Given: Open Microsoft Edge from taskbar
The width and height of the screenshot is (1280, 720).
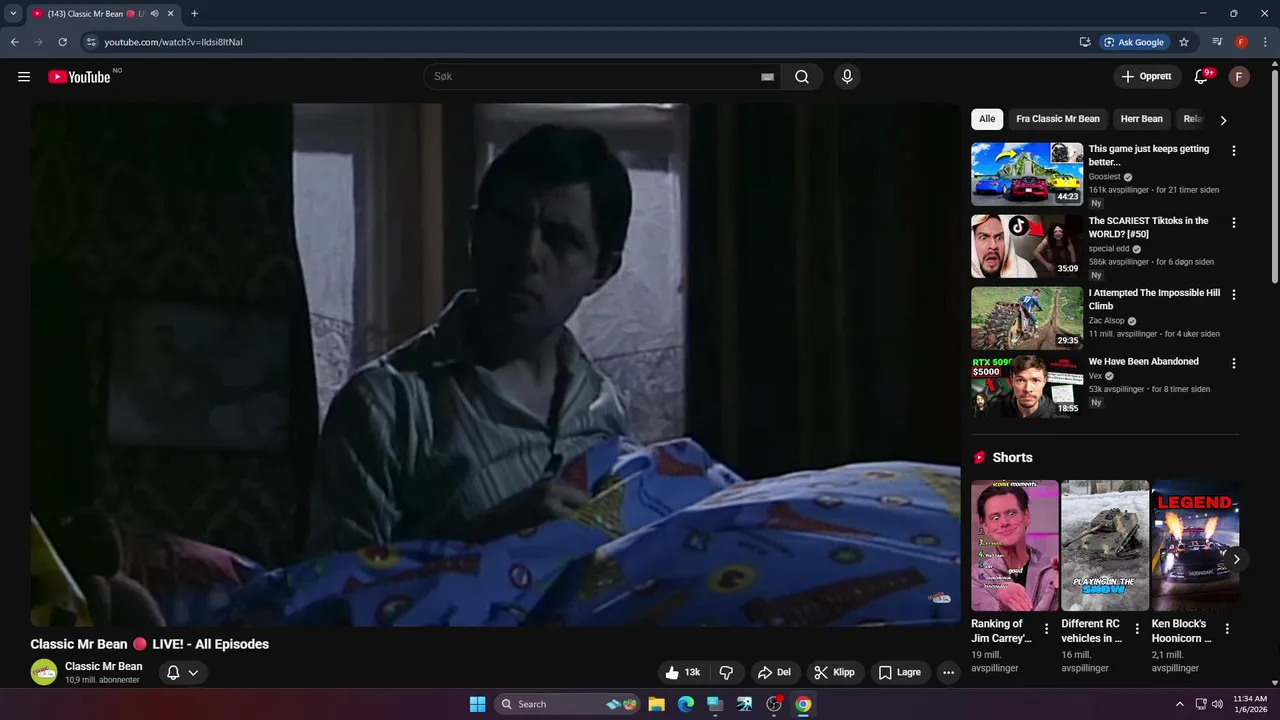Looking at the screenshot, I should click(686, 704).
